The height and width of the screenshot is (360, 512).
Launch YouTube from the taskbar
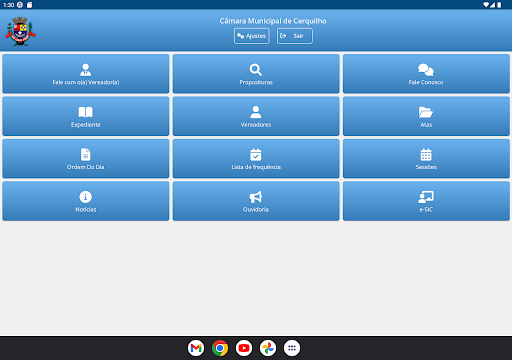click(x=244, y=348)
